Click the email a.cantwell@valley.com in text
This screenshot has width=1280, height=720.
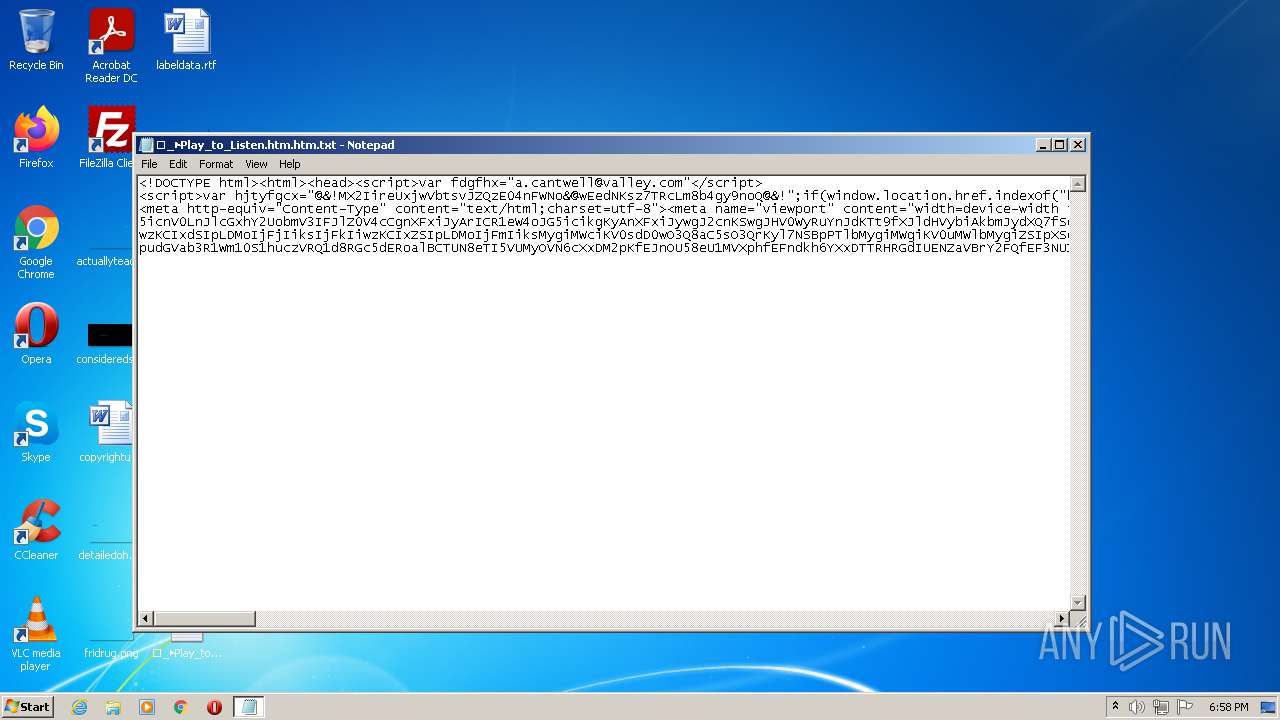point(599,183)
